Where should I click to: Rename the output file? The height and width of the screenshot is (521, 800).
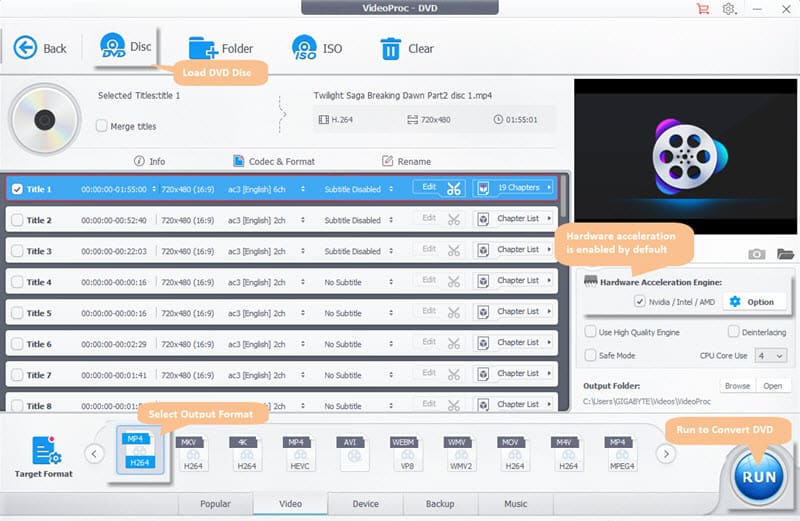pos(407,161)
